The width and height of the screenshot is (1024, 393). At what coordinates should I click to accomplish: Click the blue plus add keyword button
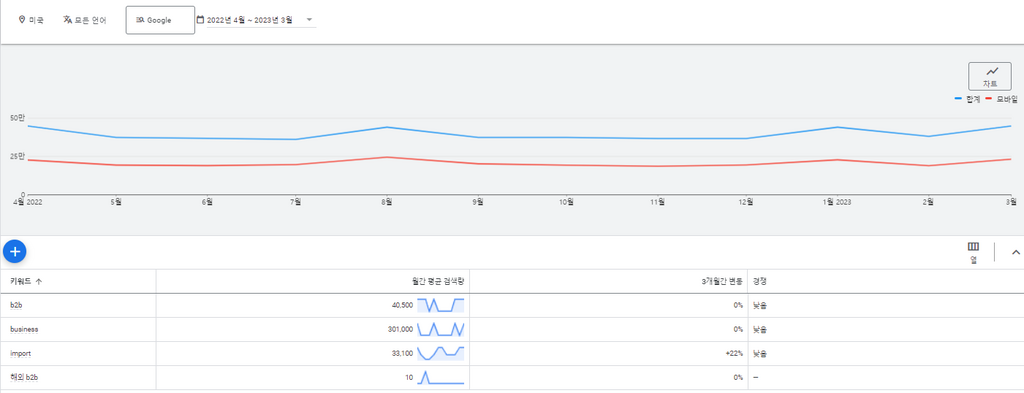point(15,251)
